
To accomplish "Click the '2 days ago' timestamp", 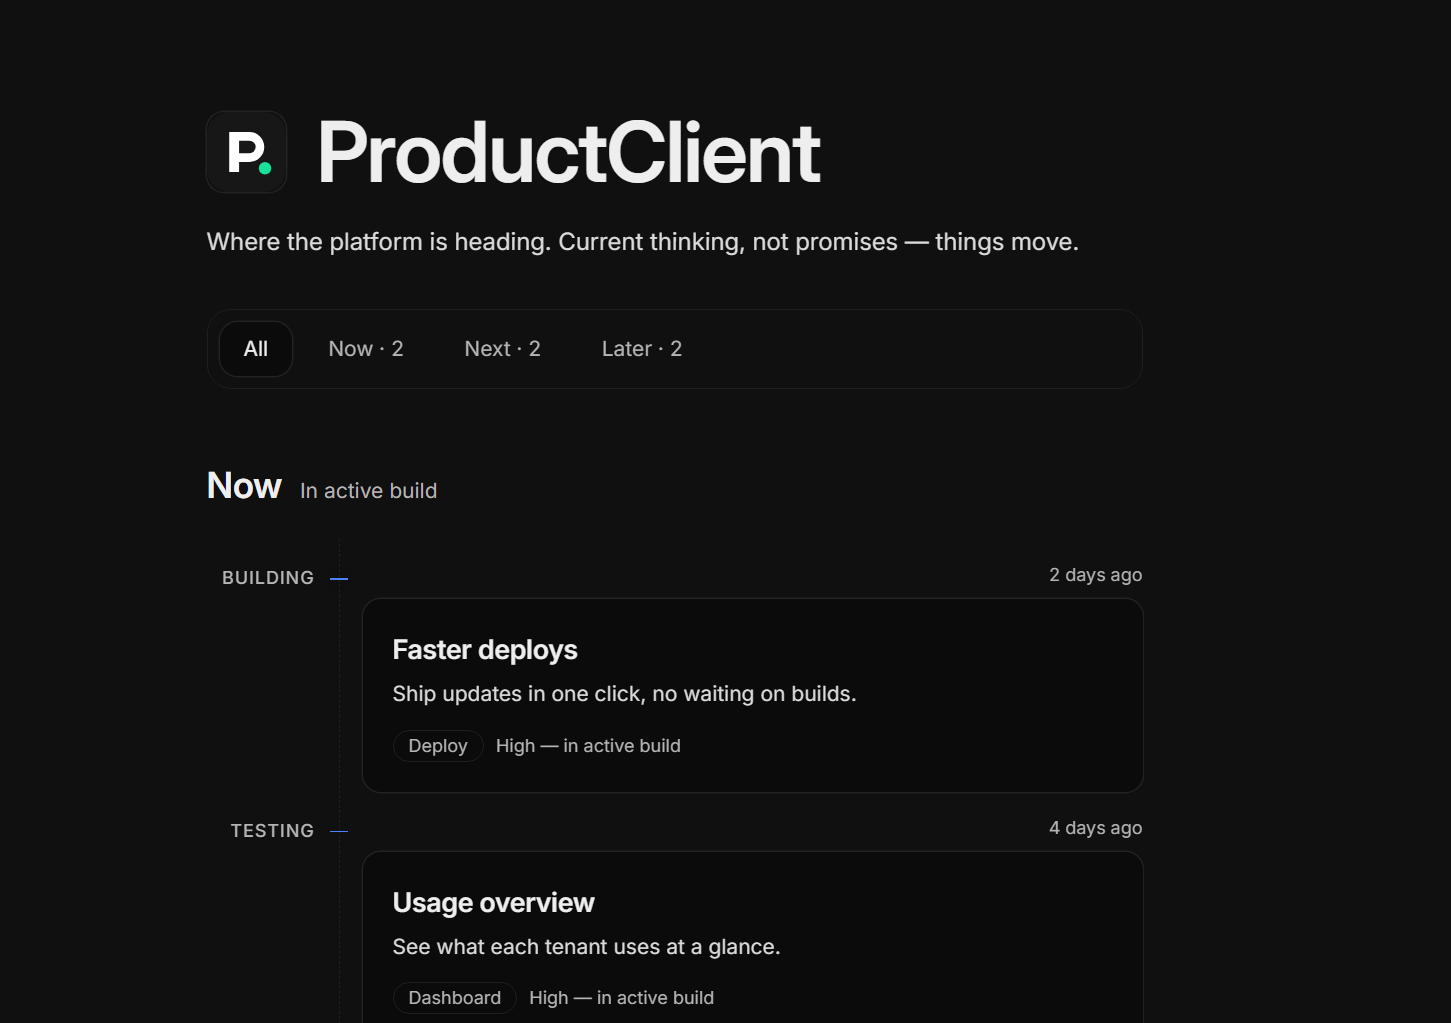I will 1096,575.
